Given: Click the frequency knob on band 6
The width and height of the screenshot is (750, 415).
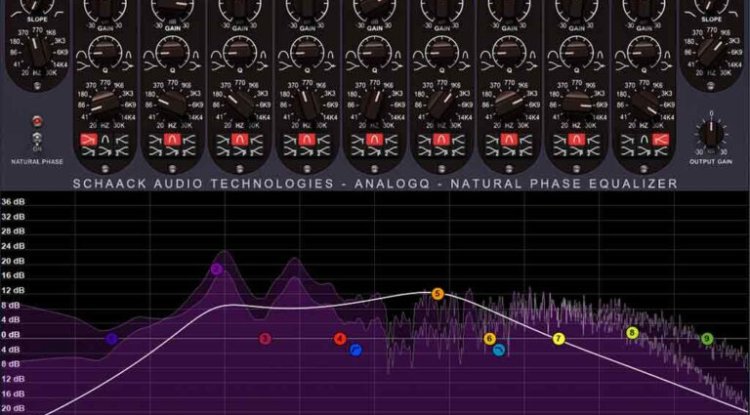Looking at the screenshot, I should (x=441, y=104).
